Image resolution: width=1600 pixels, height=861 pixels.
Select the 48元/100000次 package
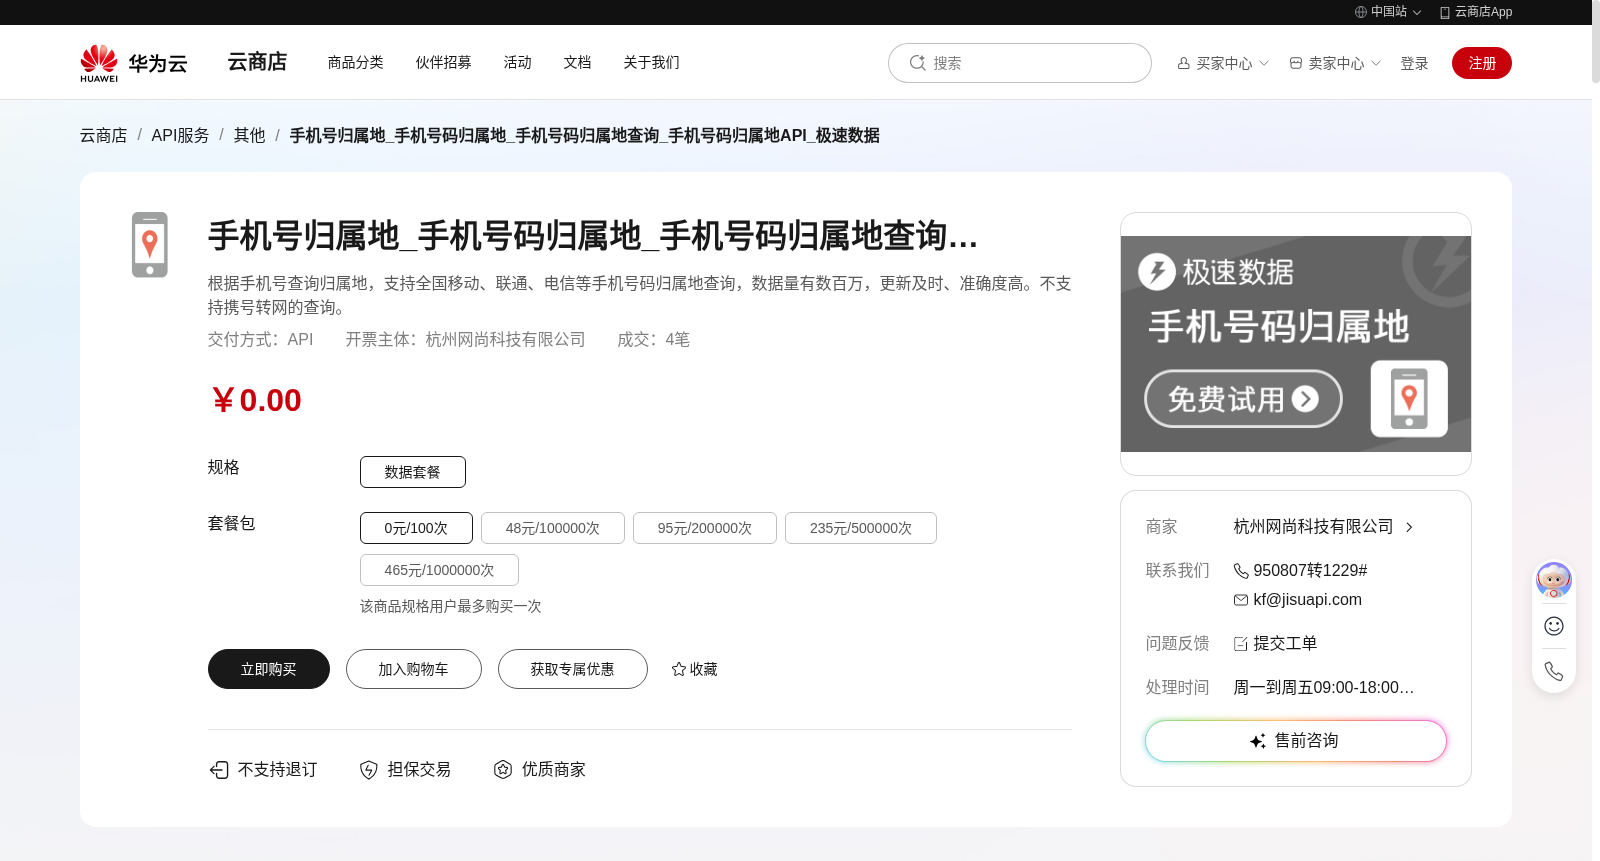coord(553,528)
